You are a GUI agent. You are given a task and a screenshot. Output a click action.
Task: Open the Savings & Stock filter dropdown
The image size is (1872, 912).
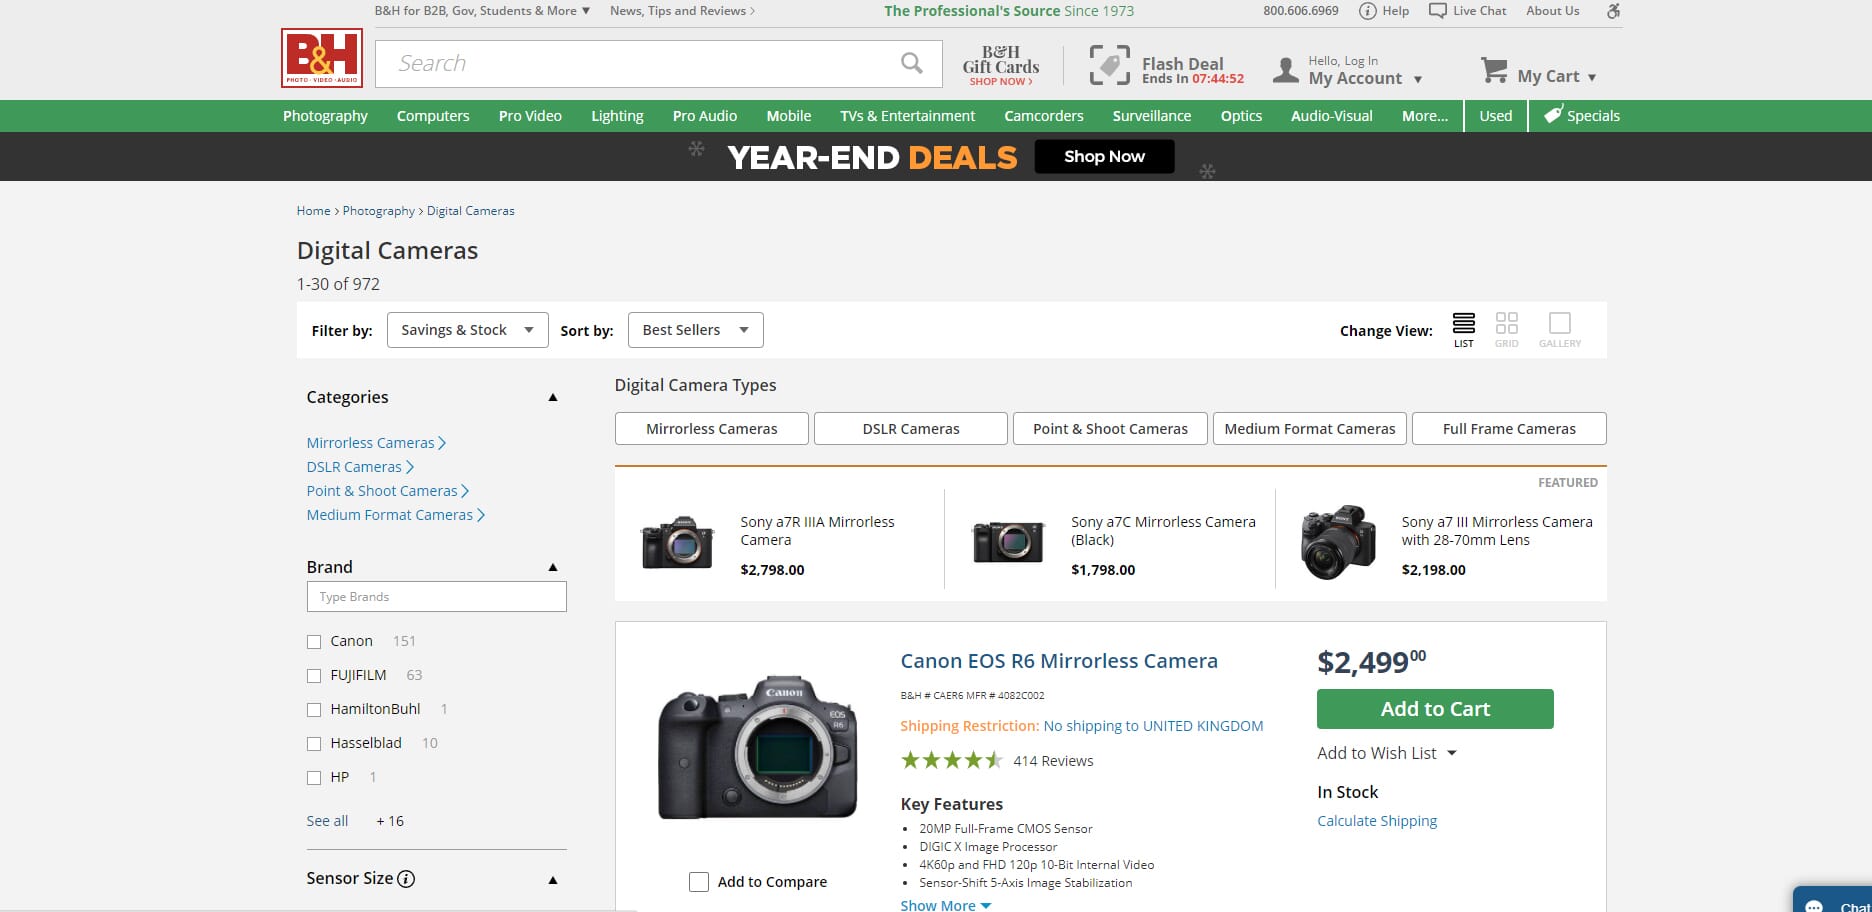click(467, 330)
